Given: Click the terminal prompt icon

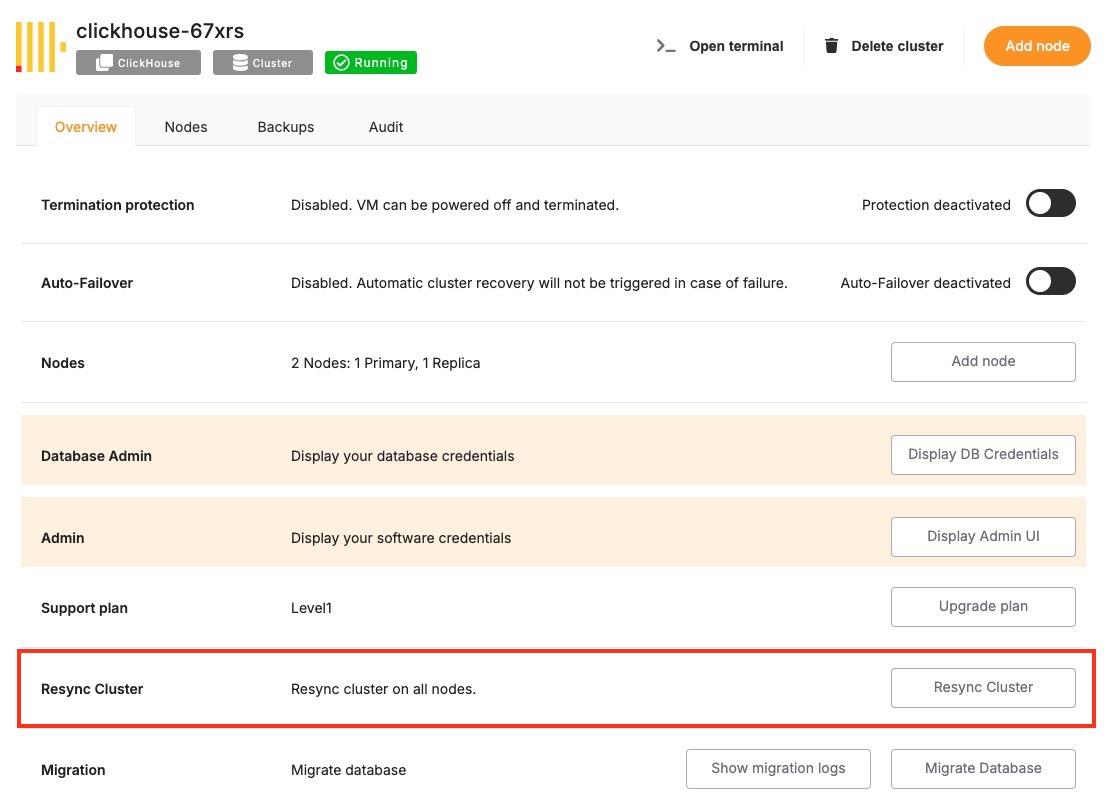Looking at the screenshot, I should (666, 46).
